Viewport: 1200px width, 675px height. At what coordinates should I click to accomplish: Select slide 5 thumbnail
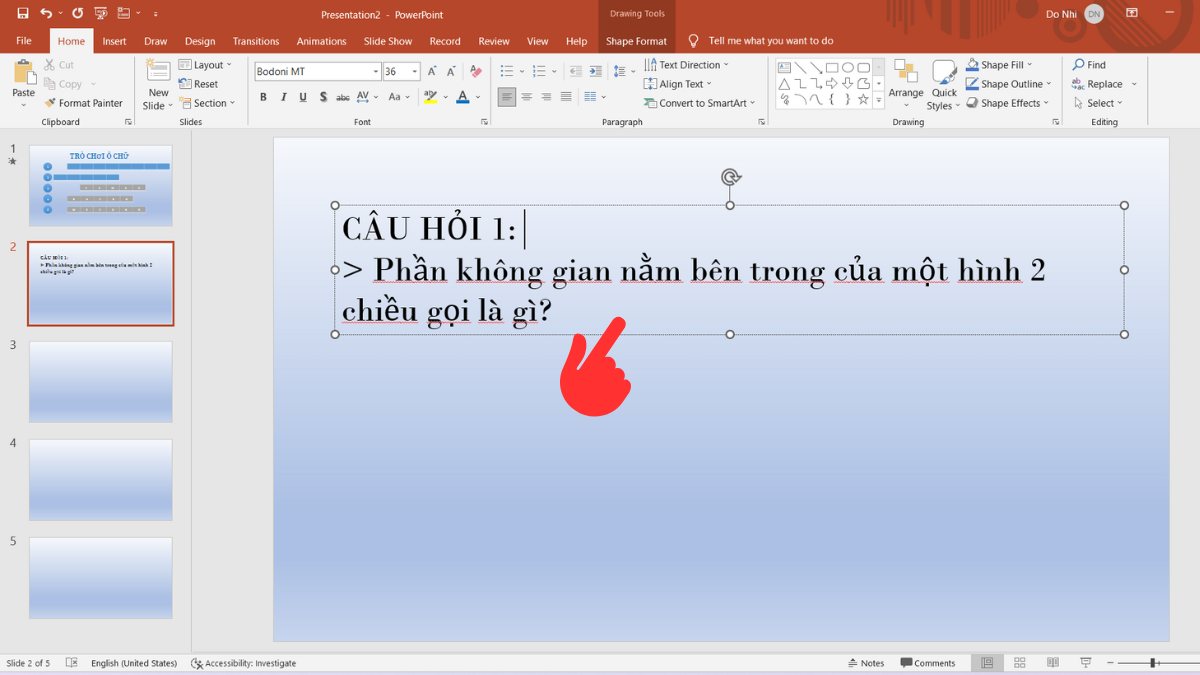pos(100,578)
